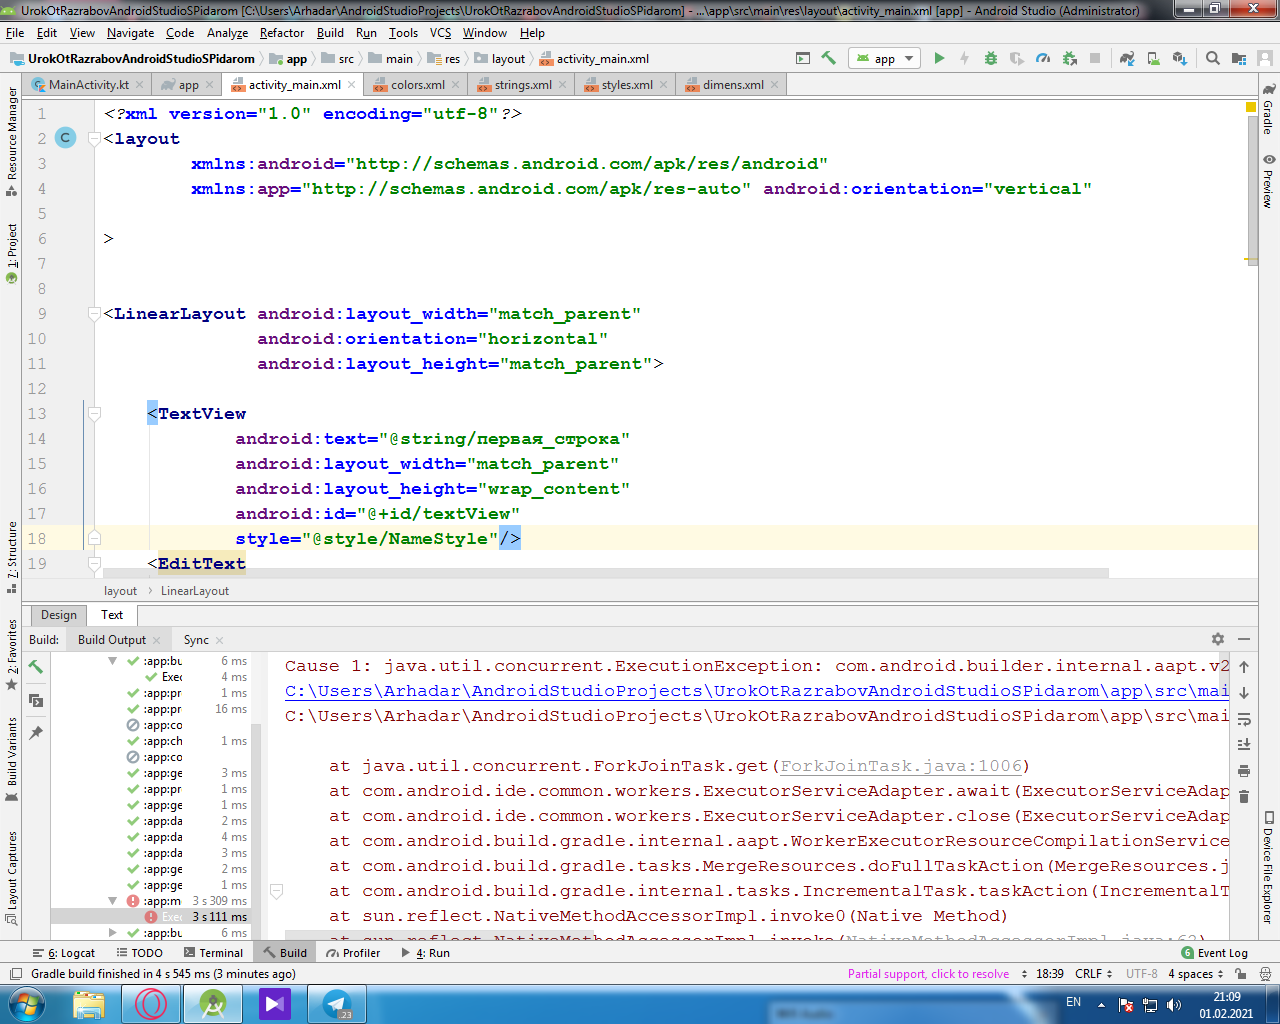Toggle Build Variants tool window
Image resolution: width=1280 pixels, height=1024 pixels.
click(12, 759)
